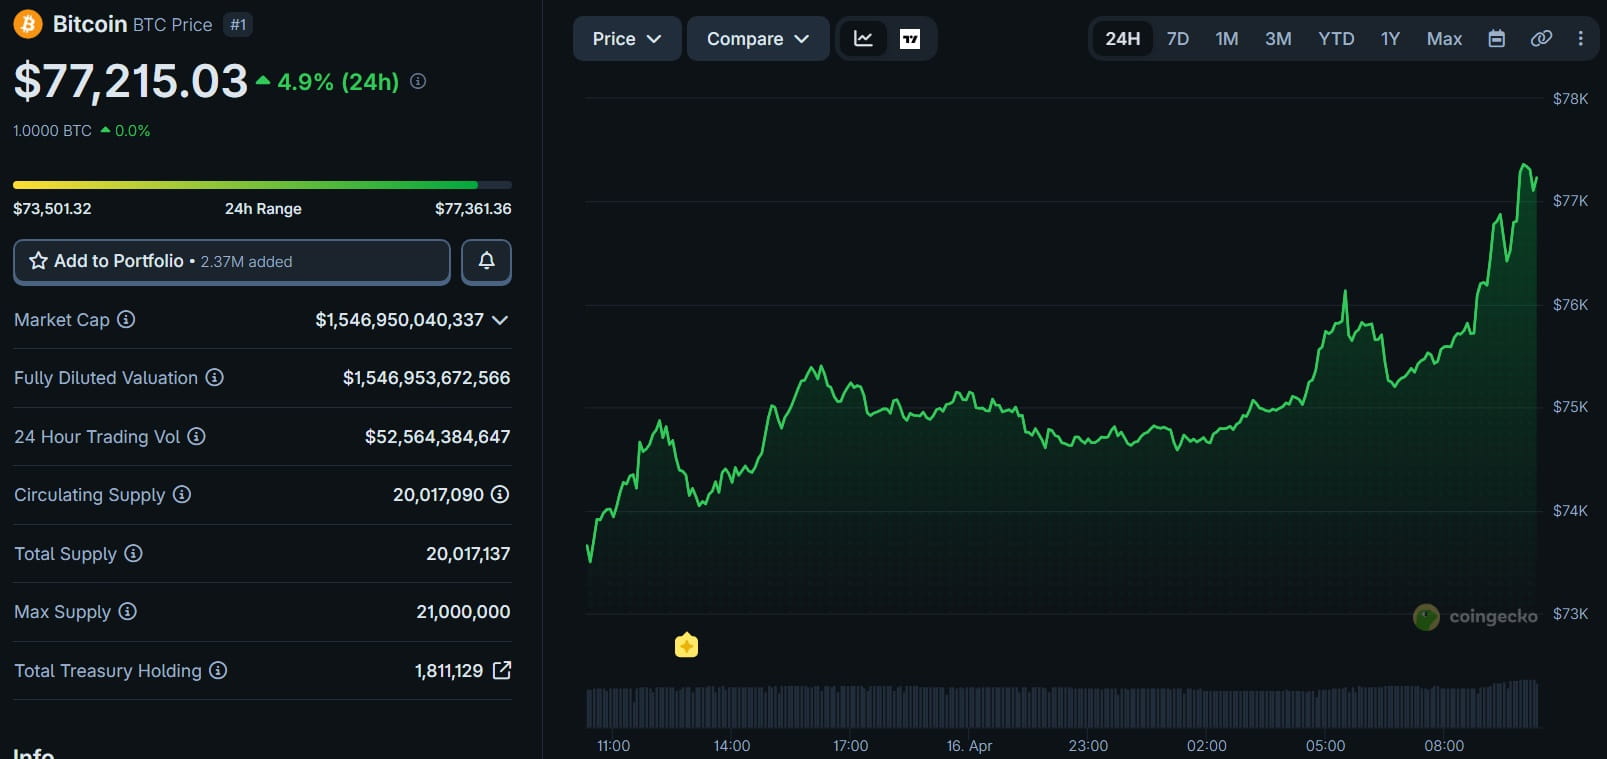The width and height of the screenshot is (1607, 759).
Task: Click the Circulating Supply verification info icon
Action: click(x=500, y=494)
